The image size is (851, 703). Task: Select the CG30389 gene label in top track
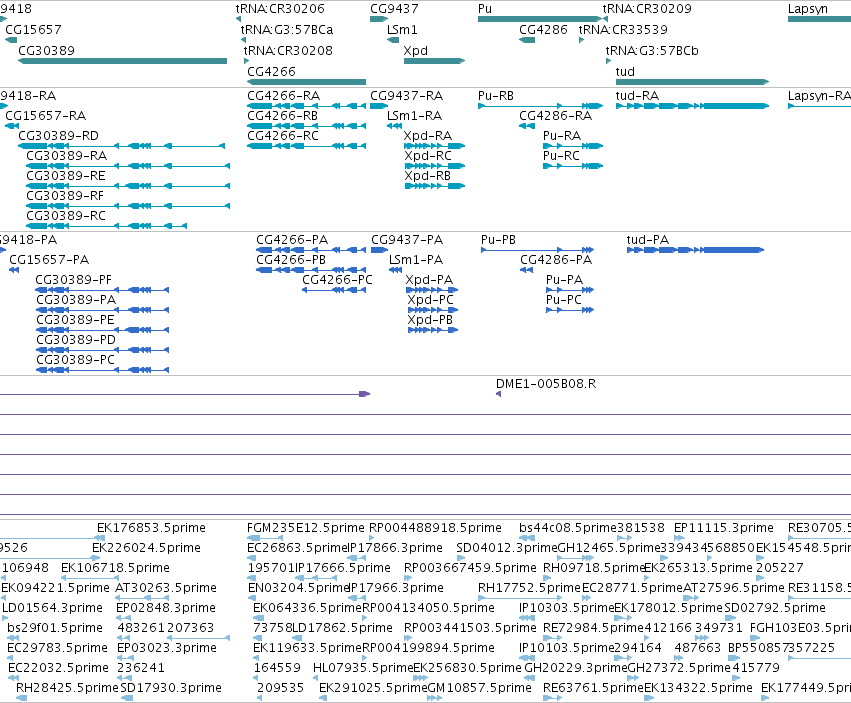click(46, 50)
